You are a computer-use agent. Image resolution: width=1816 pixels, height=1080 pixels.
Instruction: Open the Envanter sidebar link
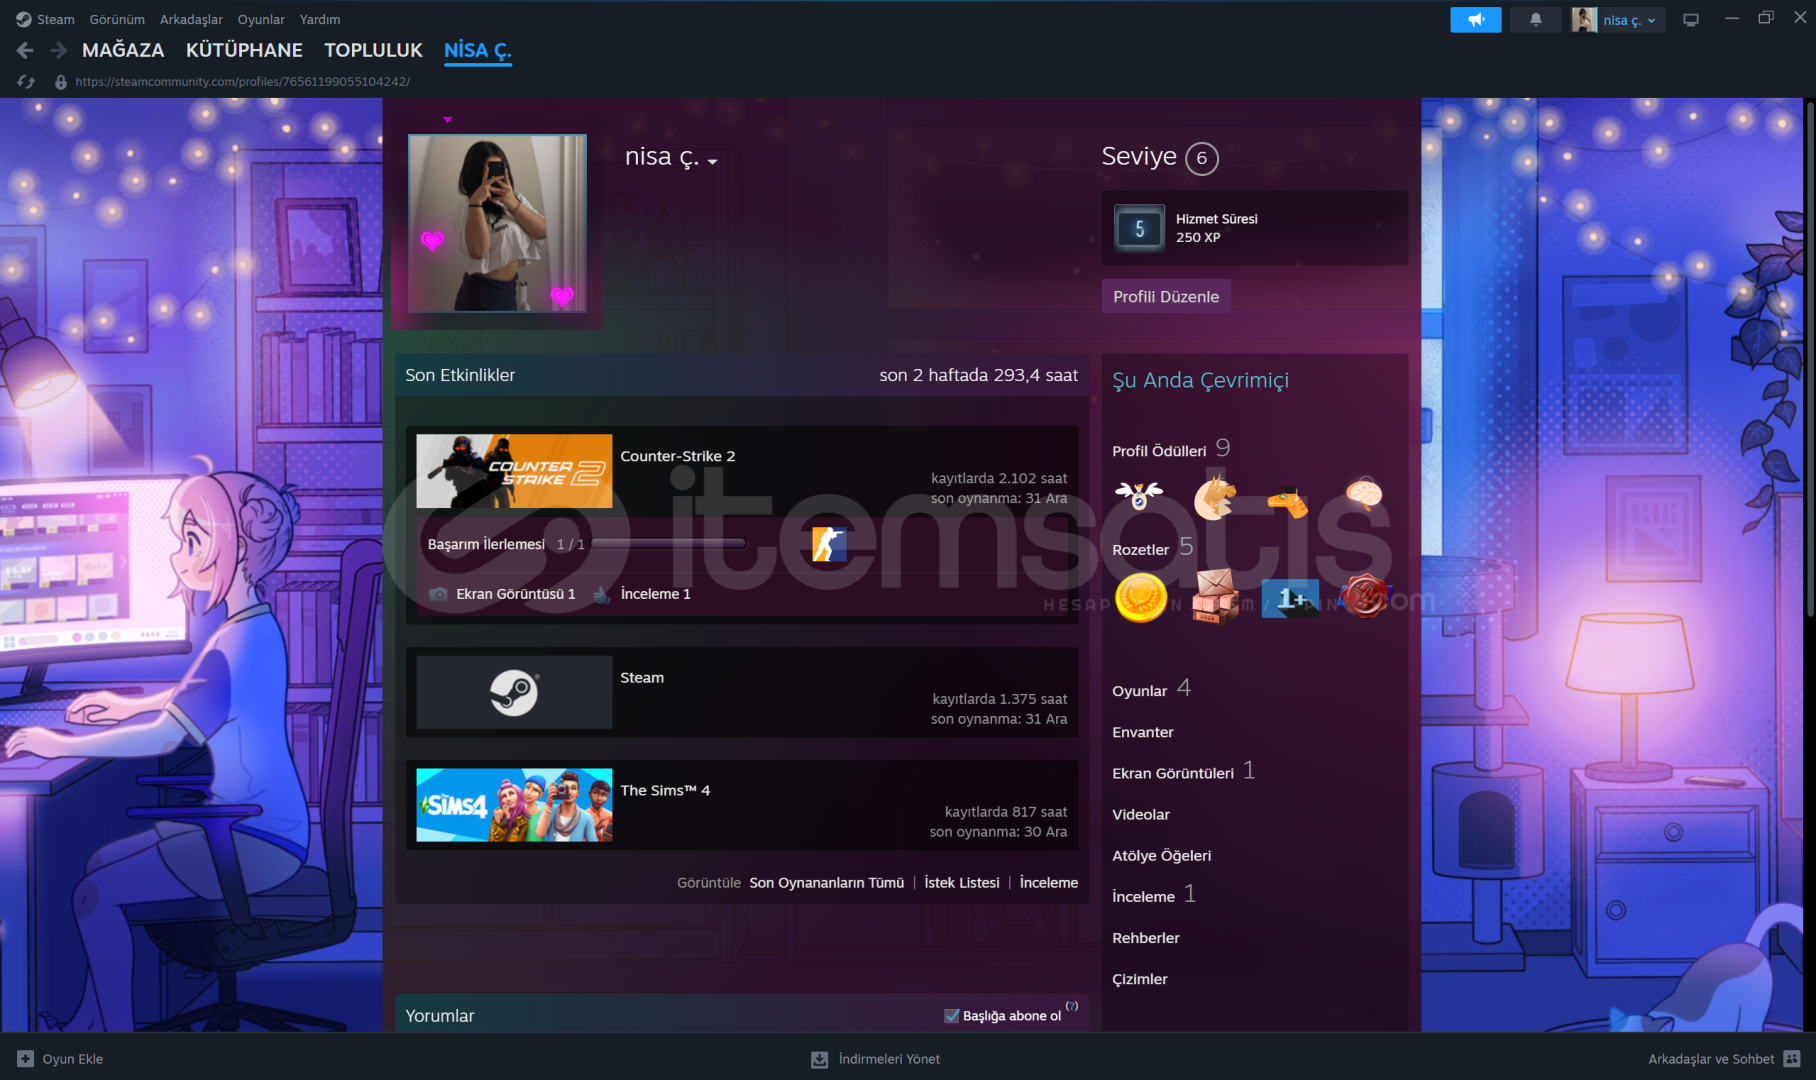click(1143, 732)
